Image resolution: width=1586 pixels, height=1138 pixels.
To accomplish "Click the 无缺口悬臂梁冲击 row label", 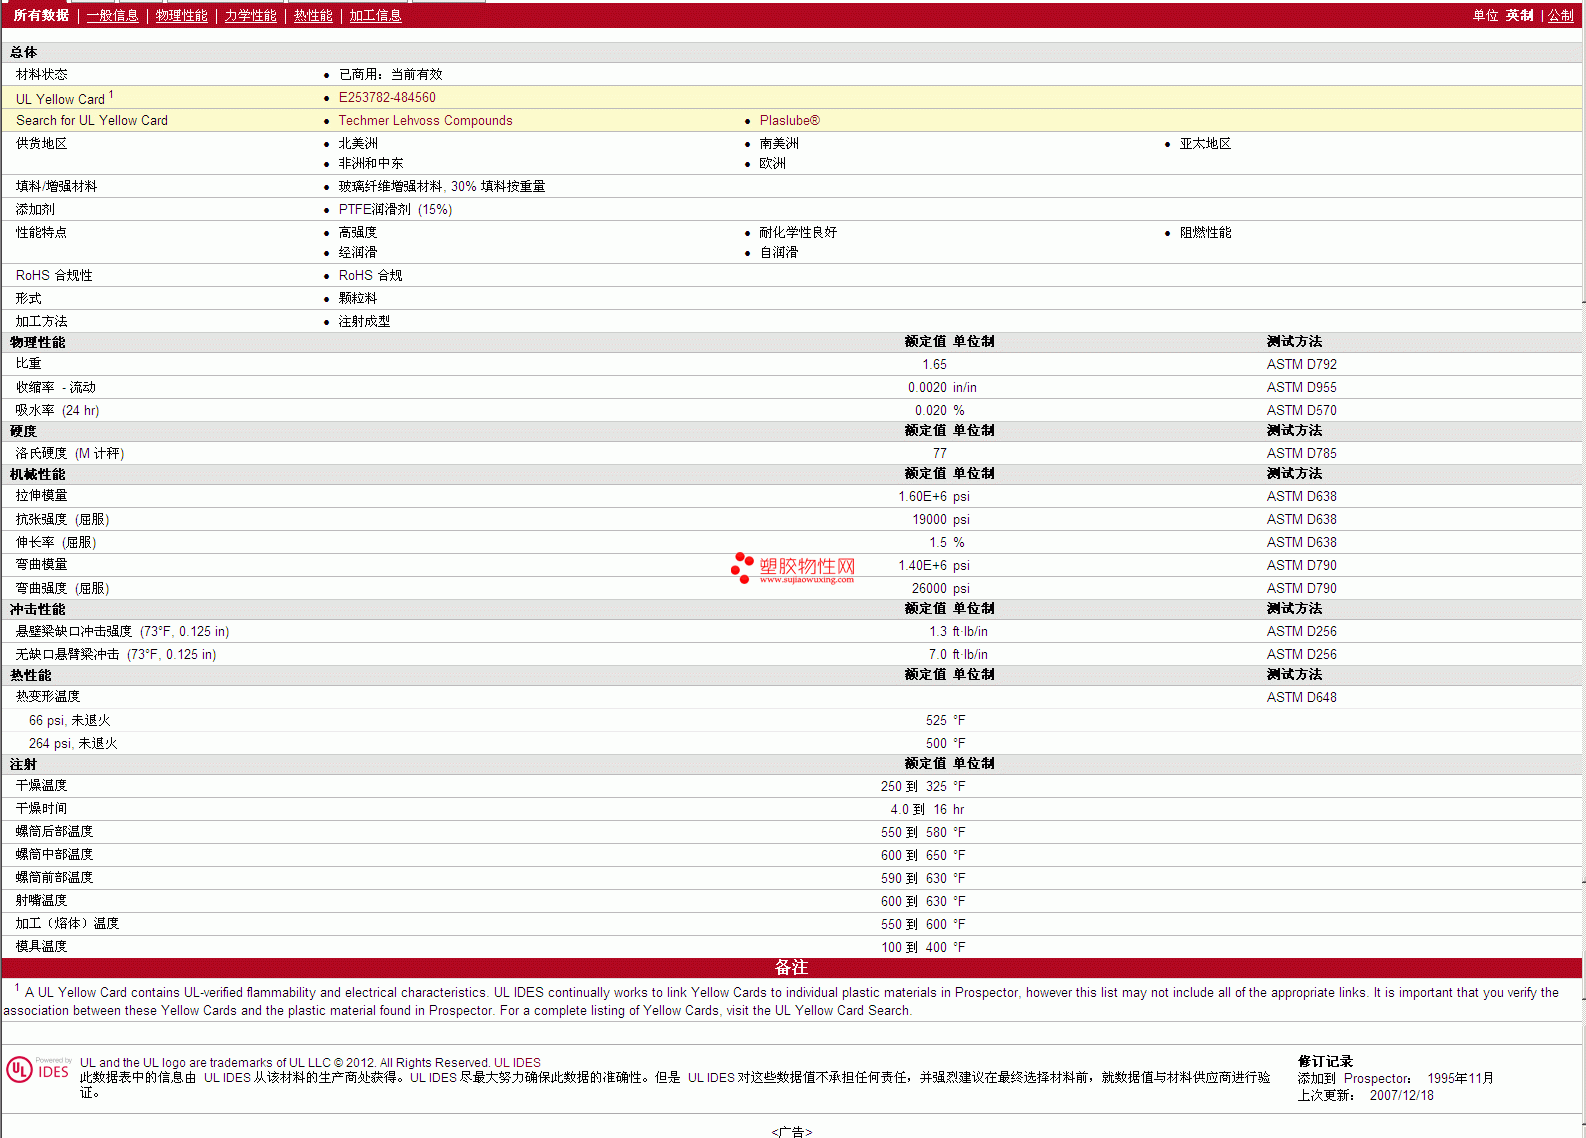I will [116, 655].
